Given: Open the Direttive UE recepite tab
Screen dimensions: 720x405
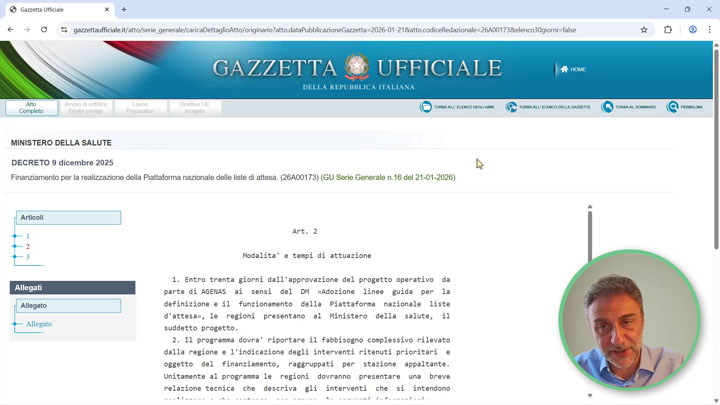Looking at the screenshot, I should [x=195, y=108].
